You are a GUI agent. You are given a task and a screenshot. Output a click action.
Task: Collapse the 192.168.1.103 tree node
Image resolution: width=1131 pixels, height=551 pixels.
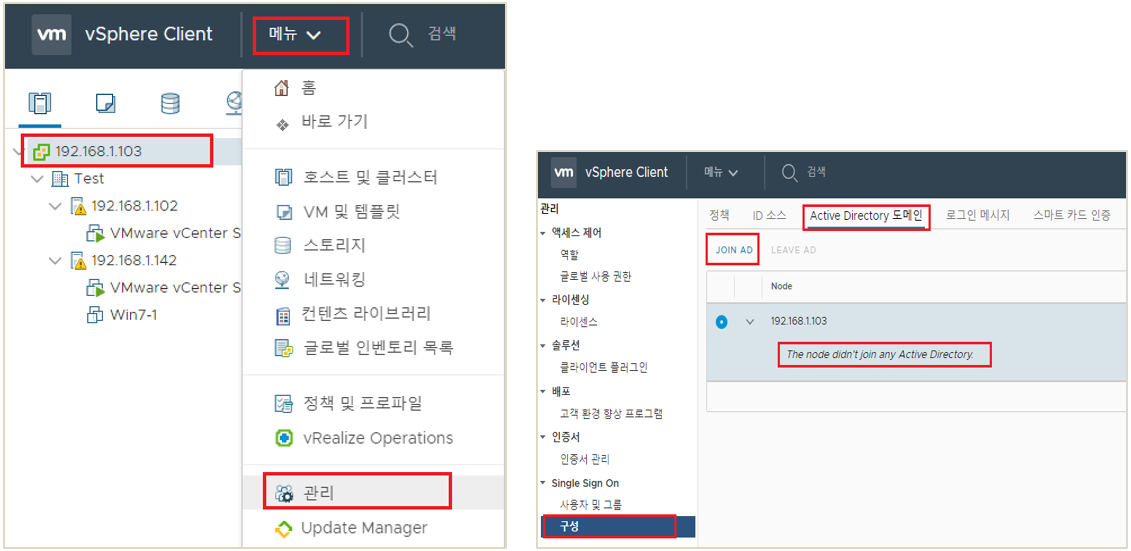point(19,151)
